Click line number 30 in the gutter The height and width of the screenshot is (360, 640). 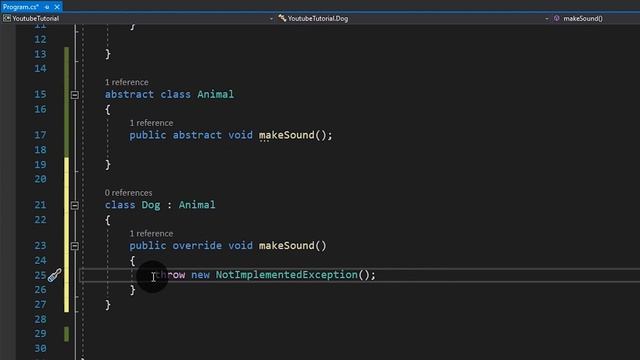[40, 349]
